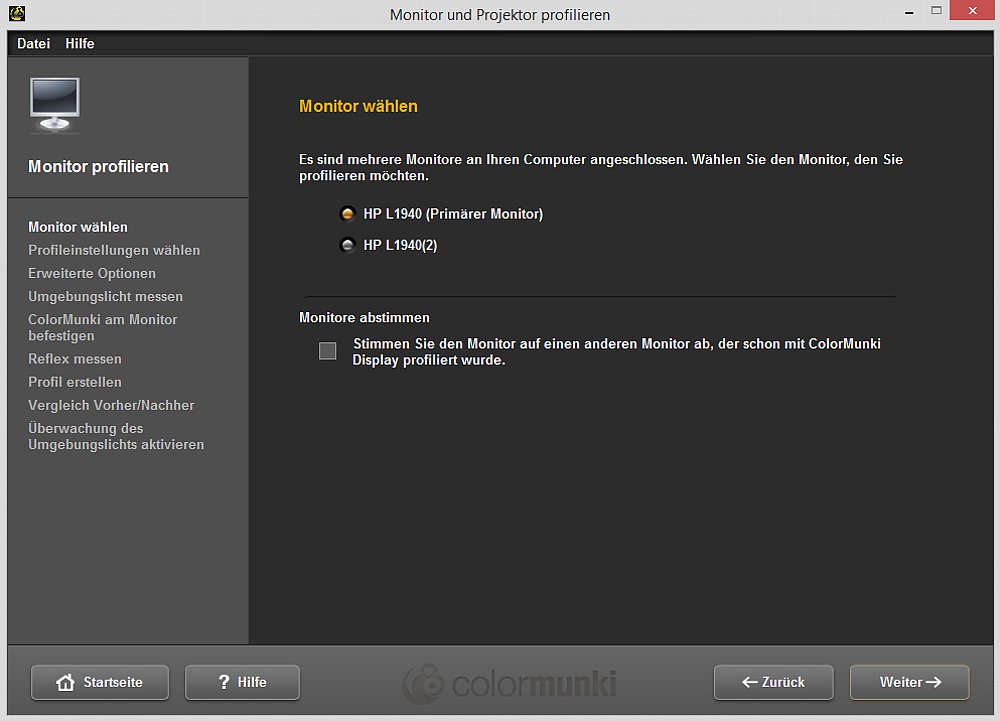The height and width of the screenshot is (721, 1000).
Task: Select Profil erstellen step
Action: pos(75,382)
